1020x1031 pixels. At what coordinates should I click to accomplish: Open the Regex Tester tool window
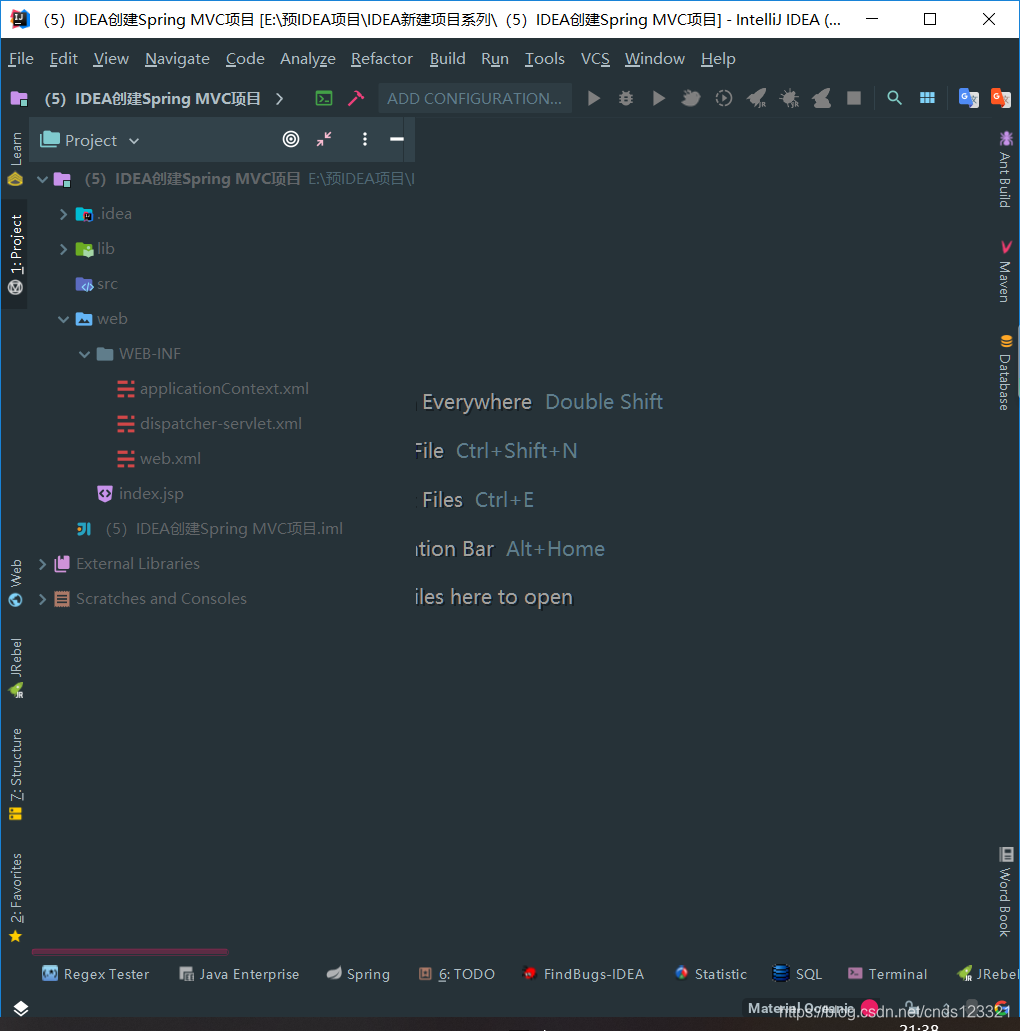point(95,974)
